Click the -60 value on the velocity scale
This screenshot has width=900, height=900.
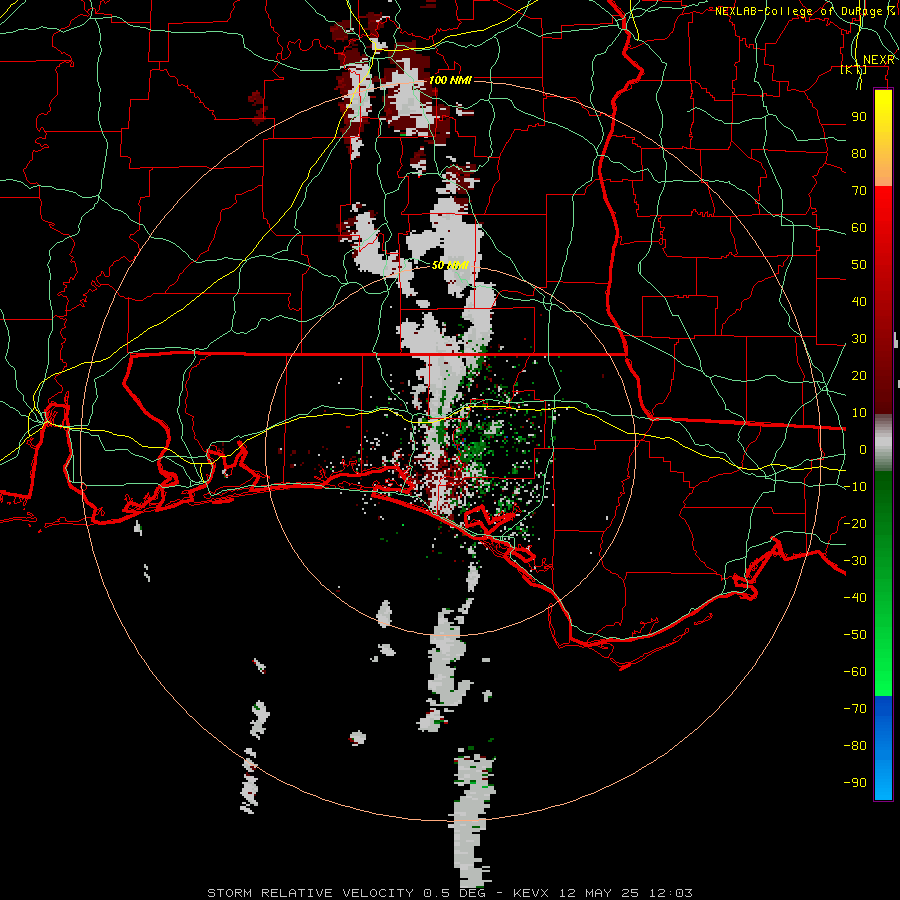click(x=855, y=672)
